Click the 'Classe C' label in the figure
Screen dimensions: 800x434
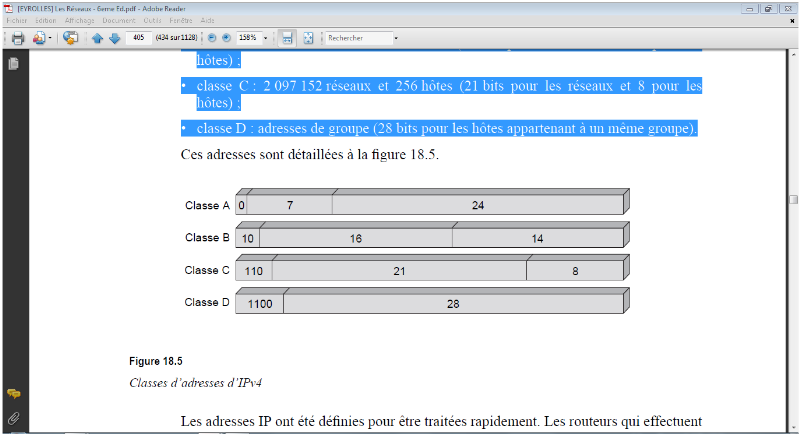pyautogui.click(x=207, y=270)
